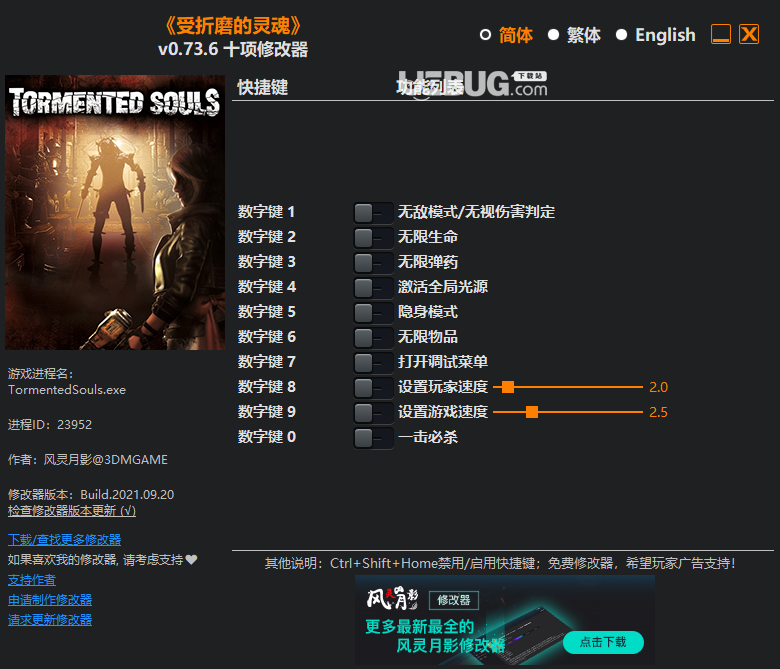Click 数字键 8 hotkey label

[x=267, y=386]
